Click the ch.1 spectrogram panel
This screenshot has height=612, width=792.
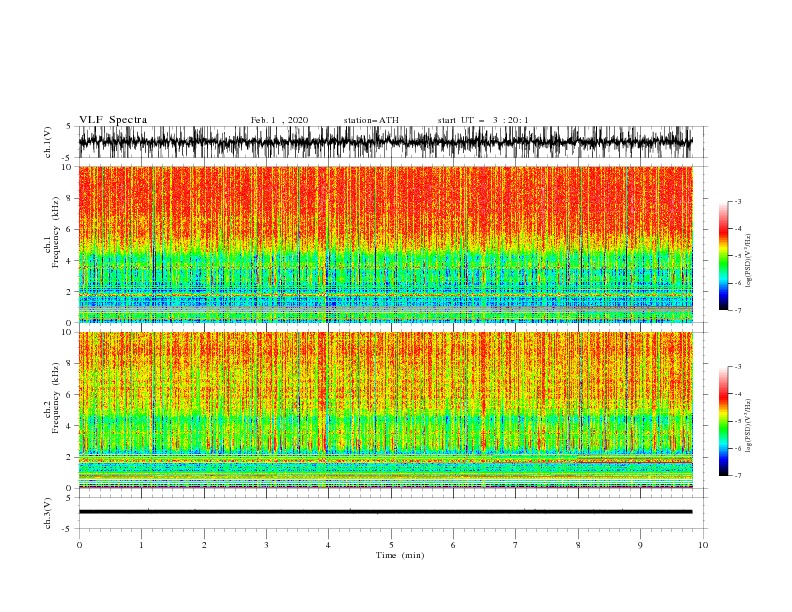(x=385, y=244)
